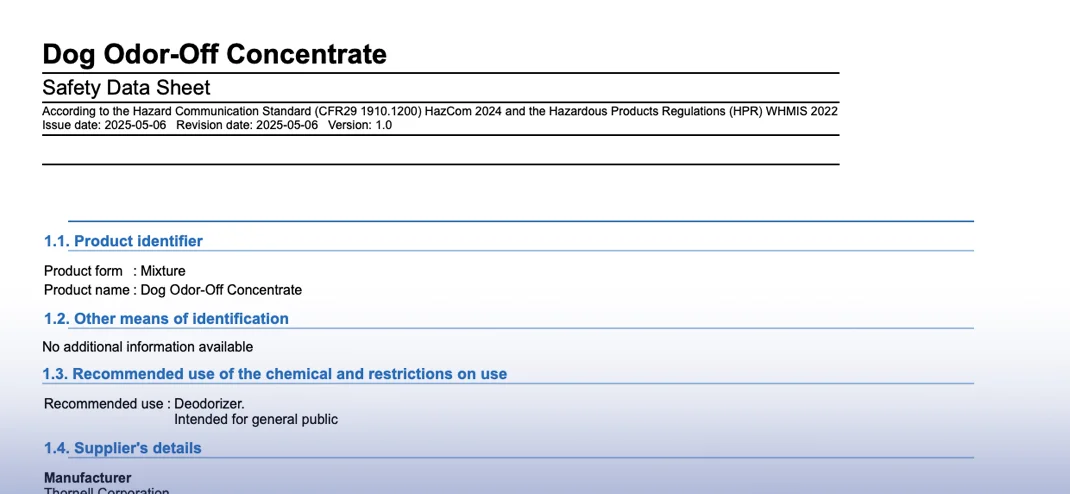Click "No additional information available" text
This screenshot has width=1070, height=494.
pyautogui.click(x=148, y=347)
